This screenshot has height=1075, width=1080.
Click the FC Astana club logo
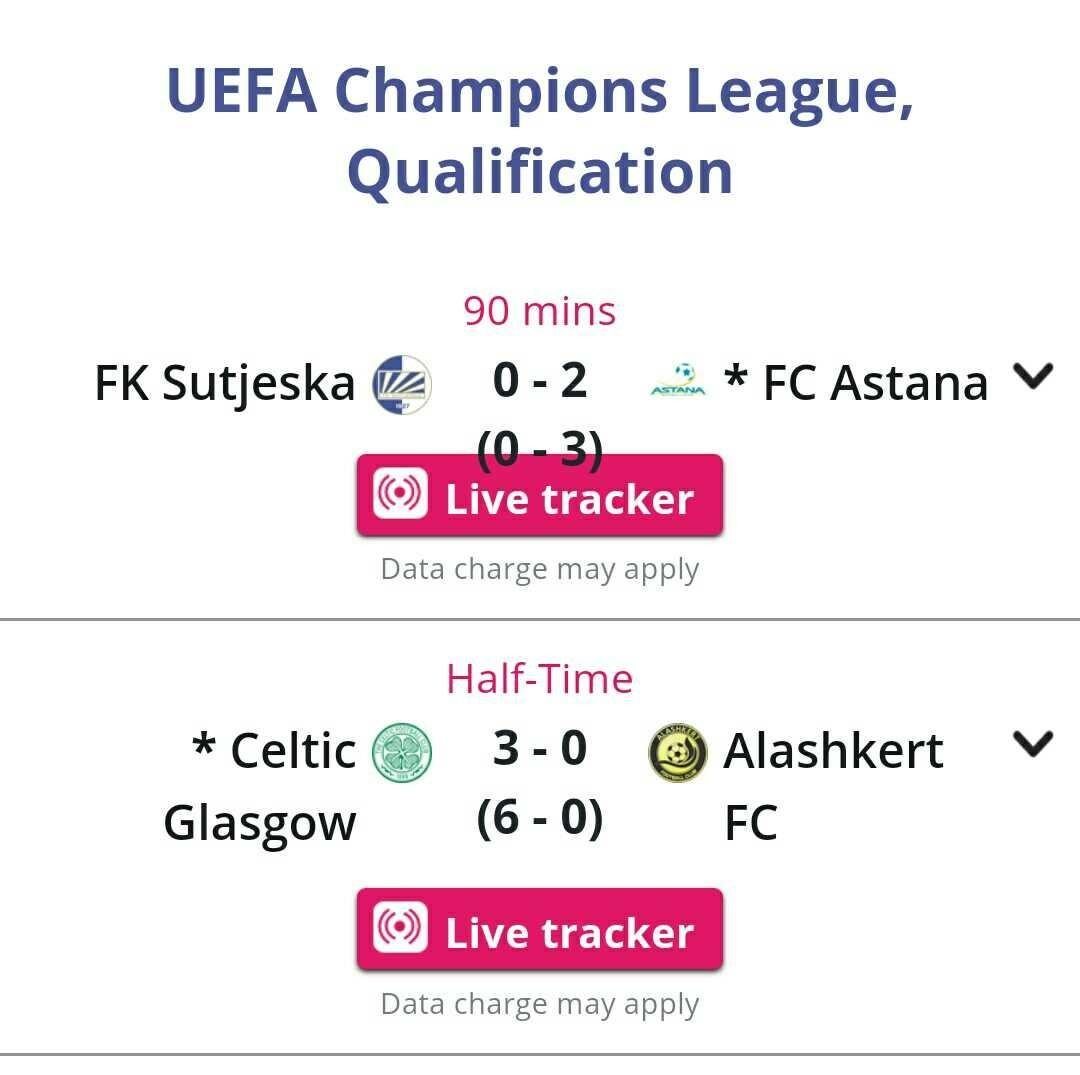click(x=678, y=382)
